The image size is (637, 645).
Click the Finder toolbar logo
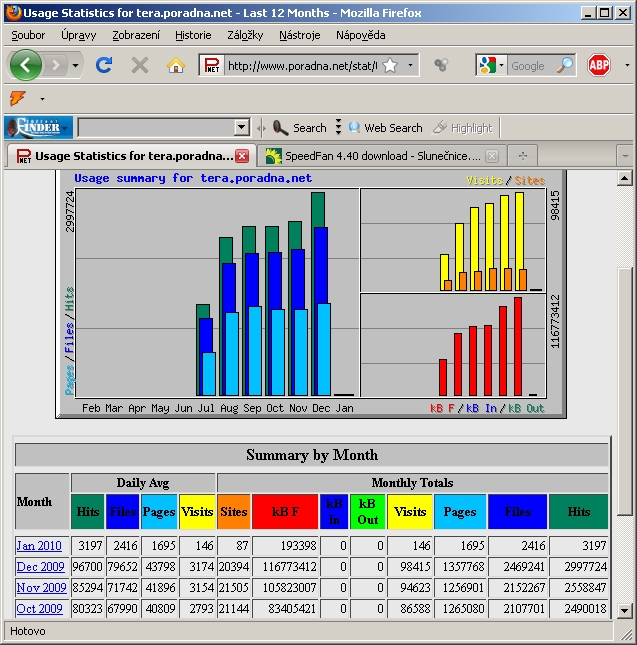[38, 127]
